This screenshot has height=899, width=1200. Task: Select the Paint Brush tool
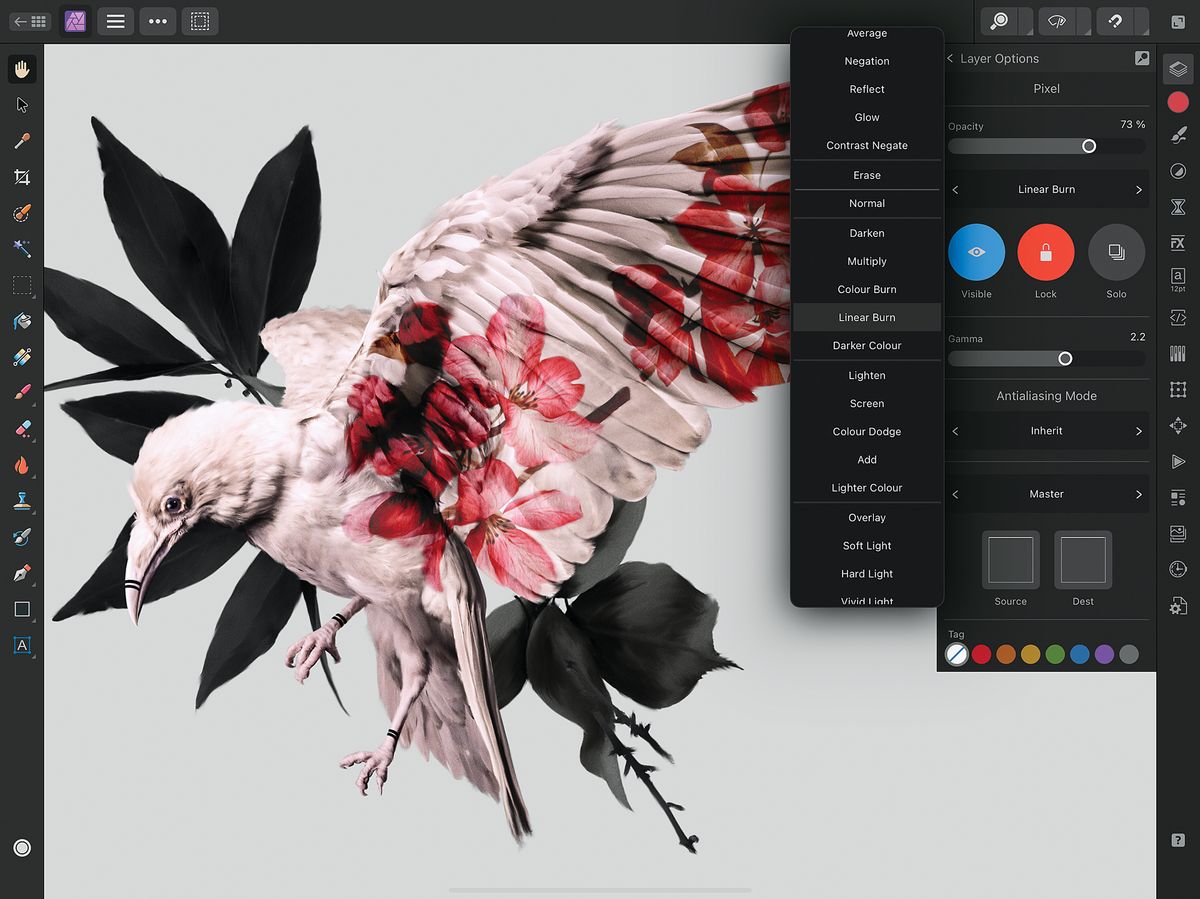22,391
